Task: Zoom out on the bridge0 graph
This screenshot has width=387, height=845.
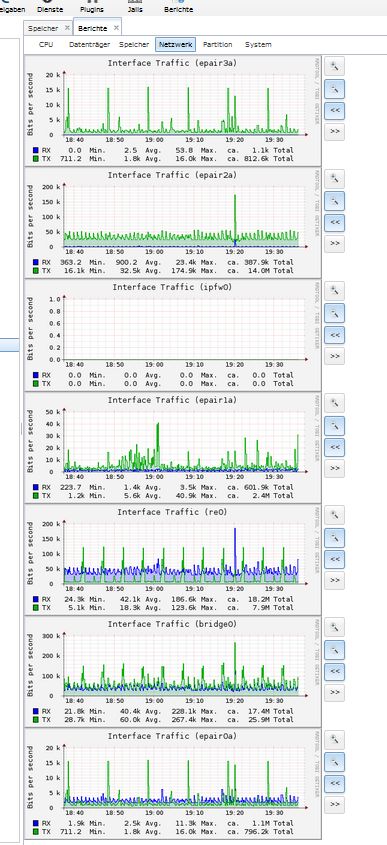Action: (334, 650)
